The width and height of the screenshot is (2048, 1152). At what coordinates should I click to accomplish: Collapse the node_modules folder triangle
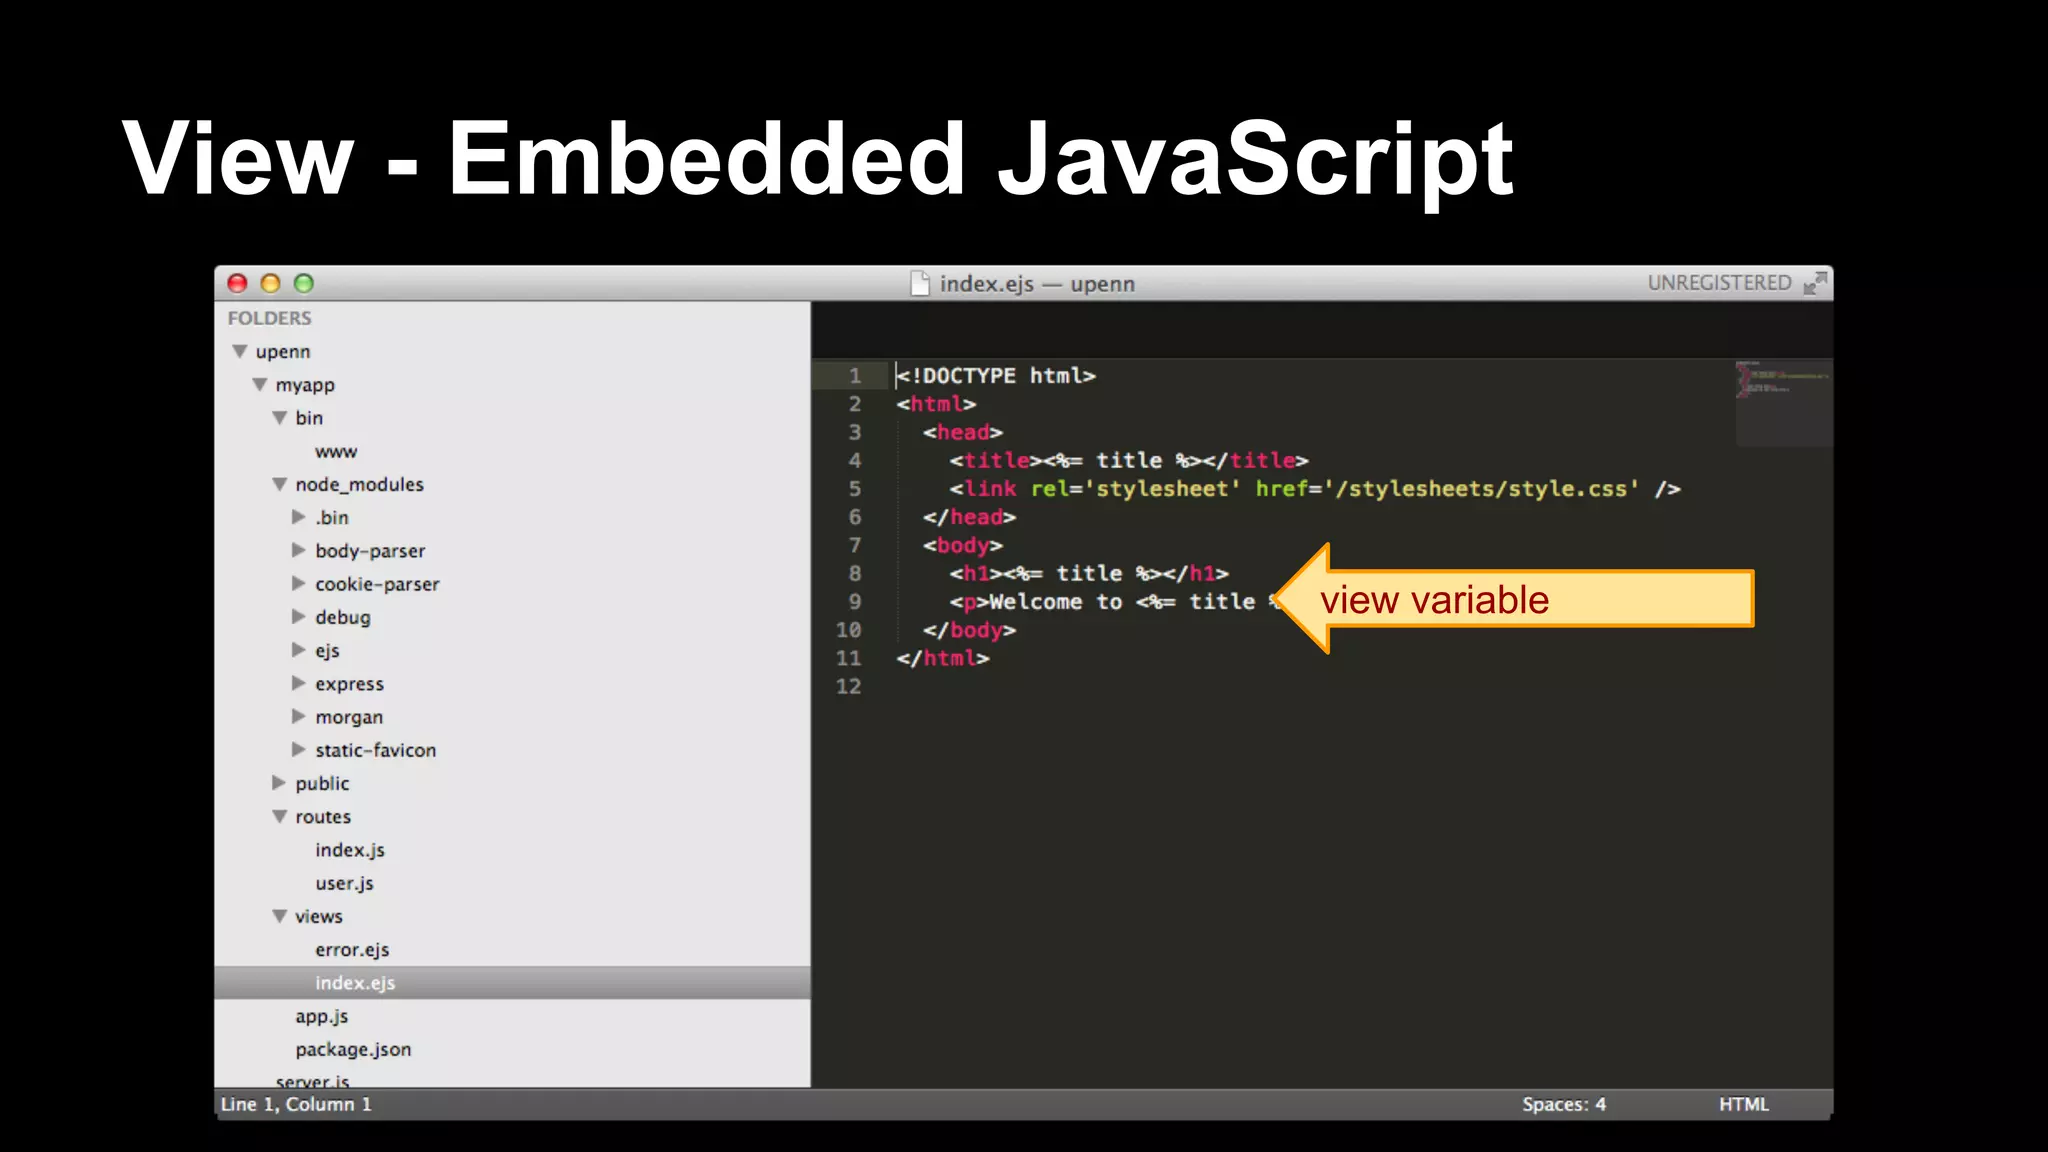[280, 484]
